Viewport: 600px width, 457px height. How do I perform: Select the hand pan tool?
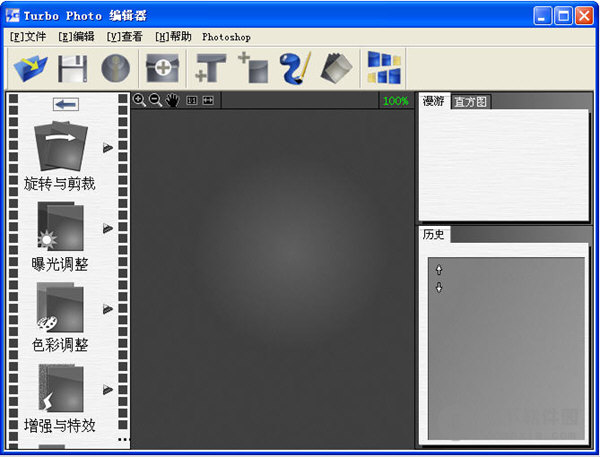click(x=173, y=100)
